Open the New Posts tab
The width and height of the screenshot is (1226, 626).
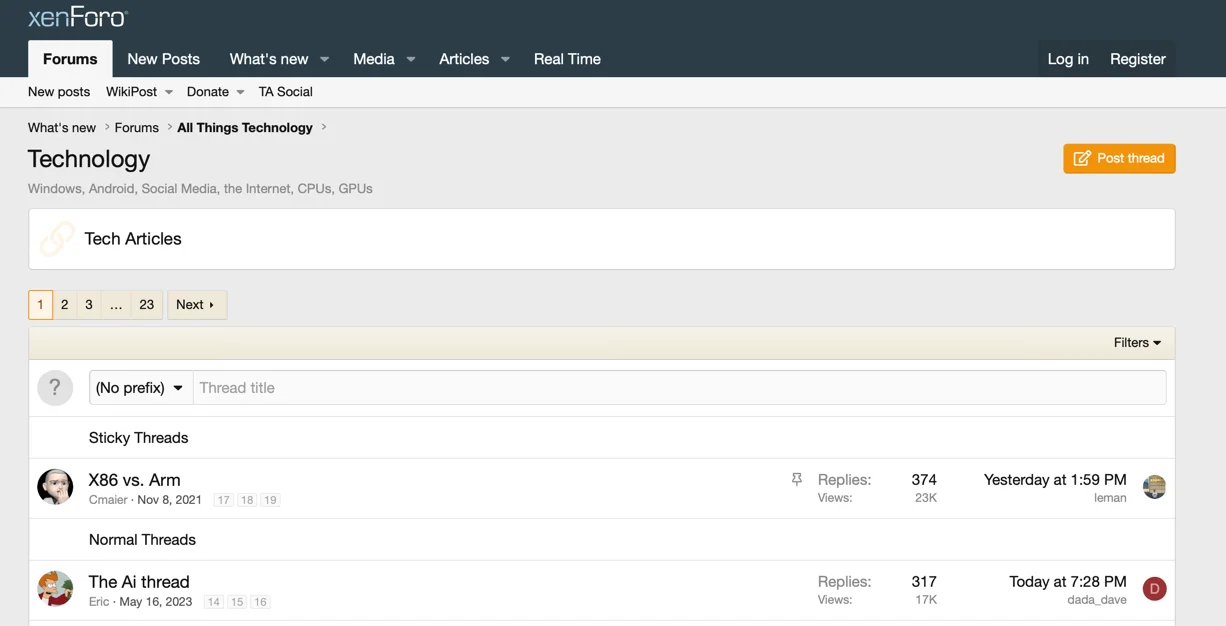(163, 59)
